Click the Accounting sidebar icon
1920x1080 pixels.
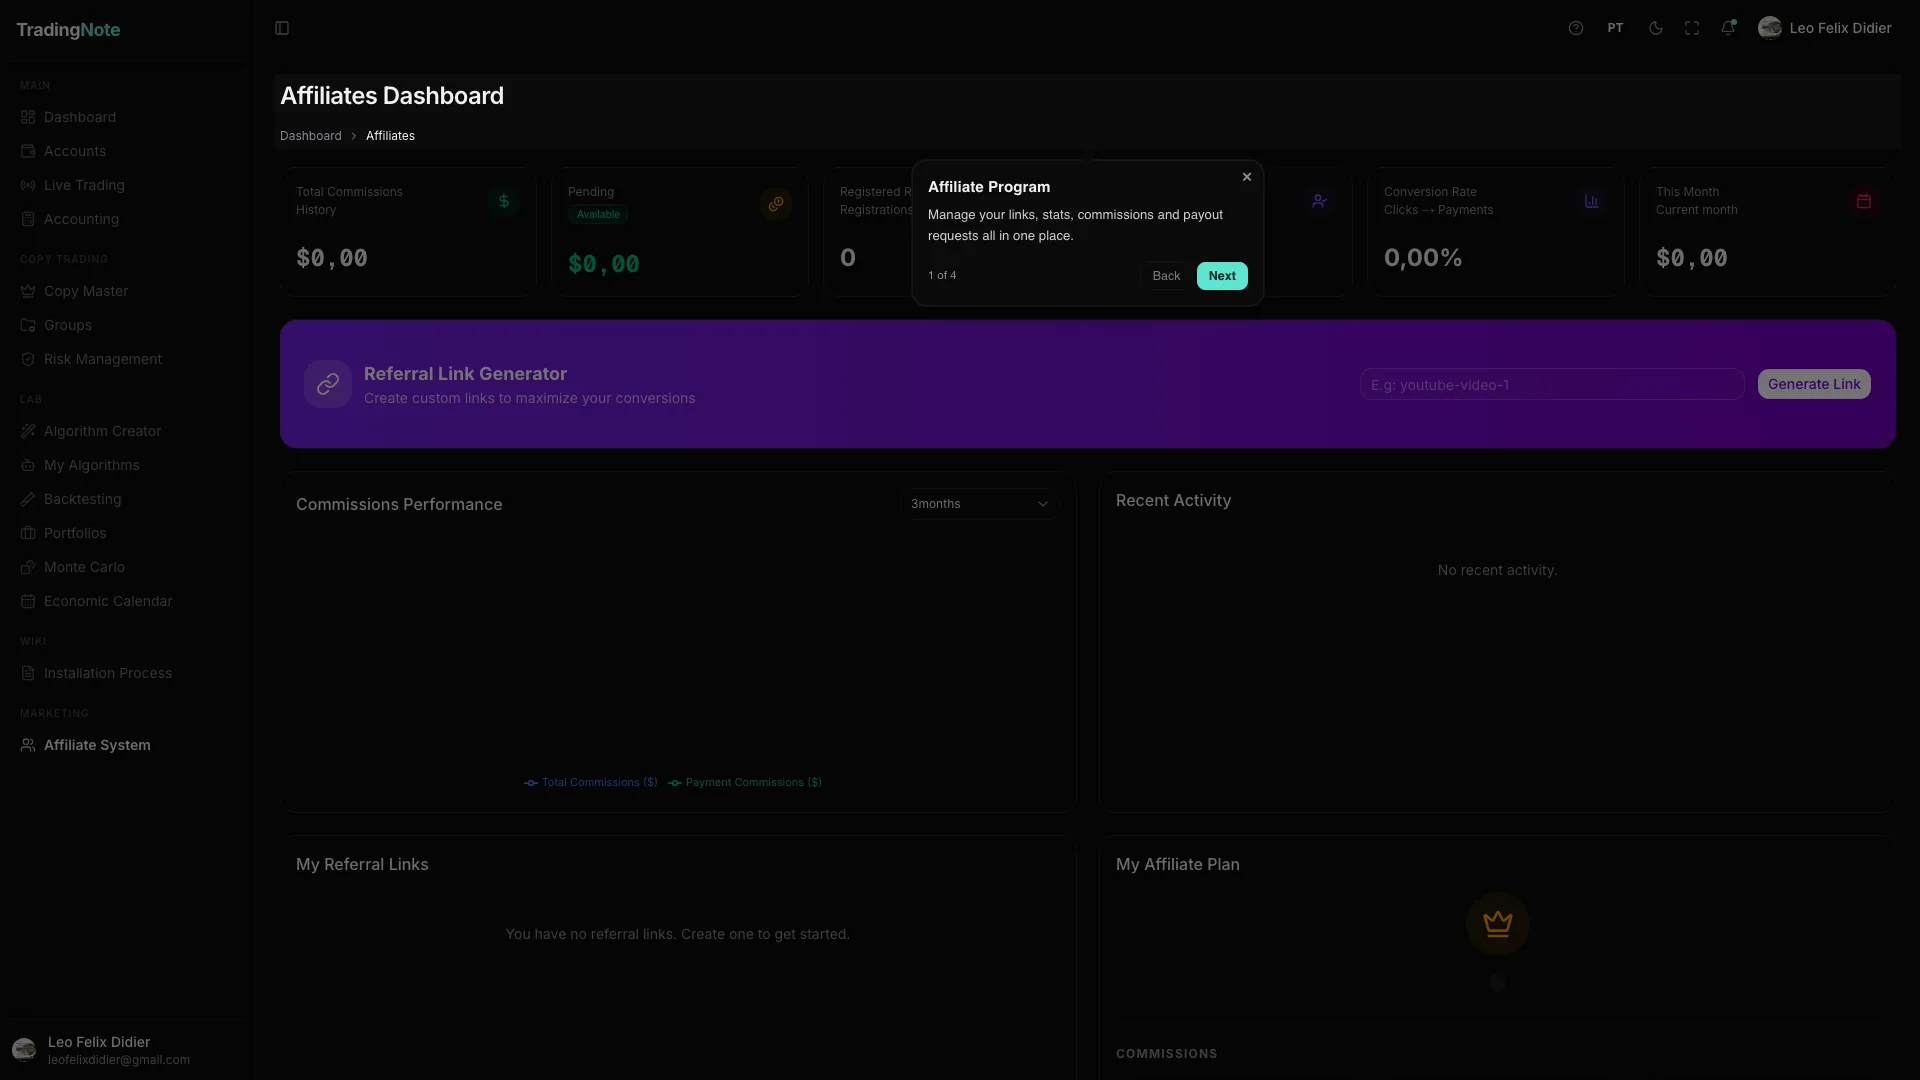[x=28, y=219]
